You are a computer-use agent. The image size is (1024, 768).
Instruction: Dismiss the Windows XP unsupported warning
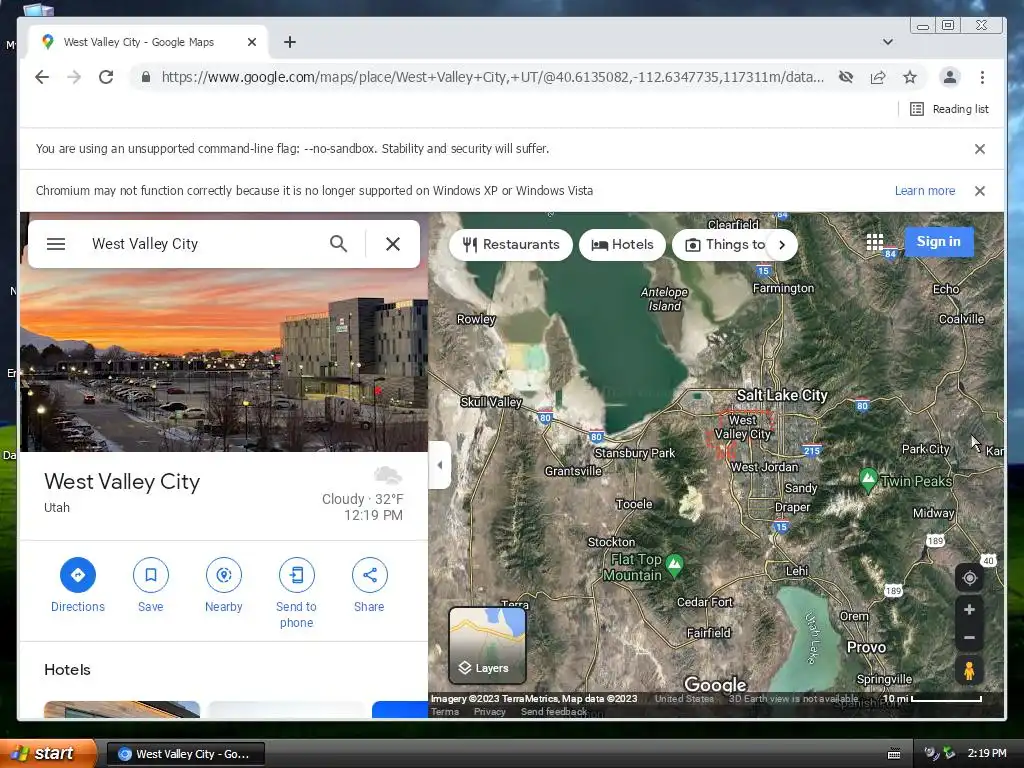[x=980, y=191]
